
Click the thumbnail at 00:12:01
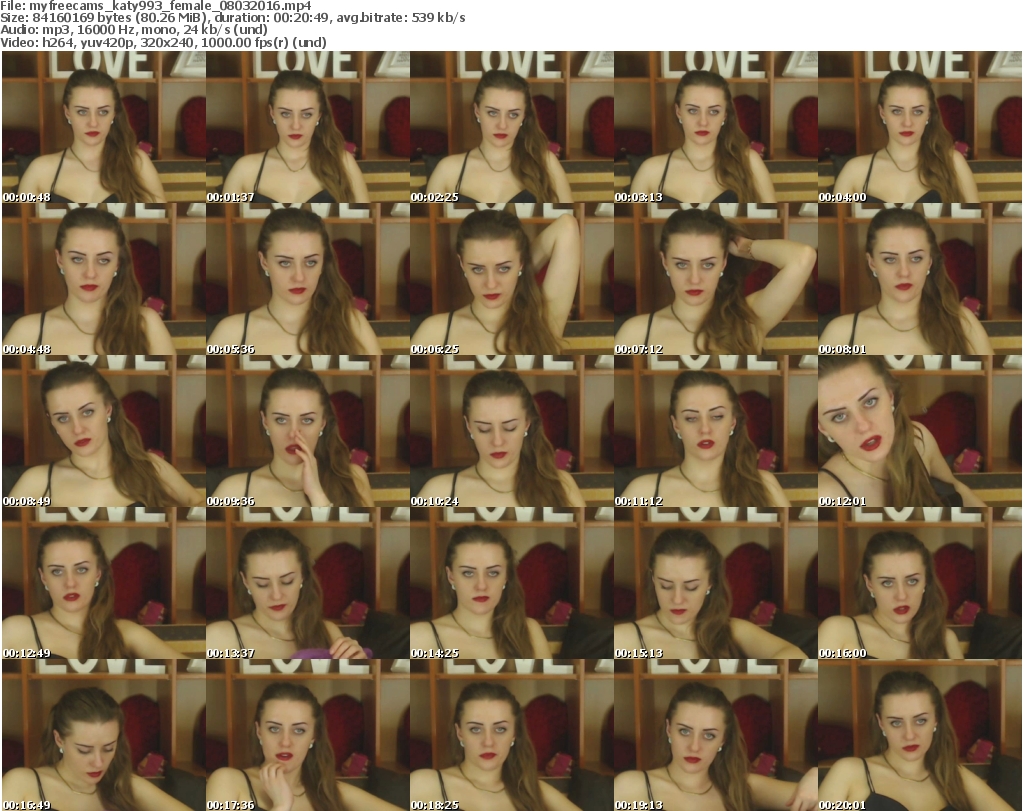pyautogui.click(x=919, y=432)
